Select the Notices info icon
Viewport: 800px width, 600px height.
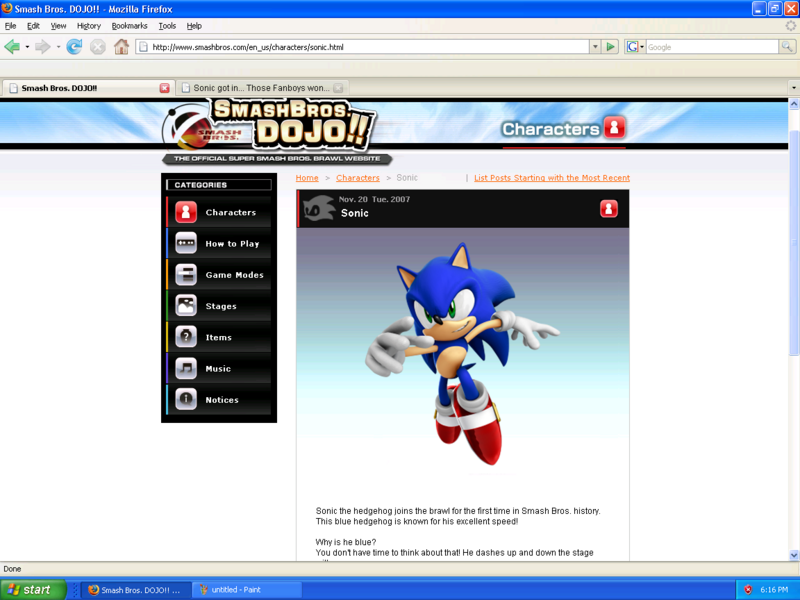coord(186,399)
